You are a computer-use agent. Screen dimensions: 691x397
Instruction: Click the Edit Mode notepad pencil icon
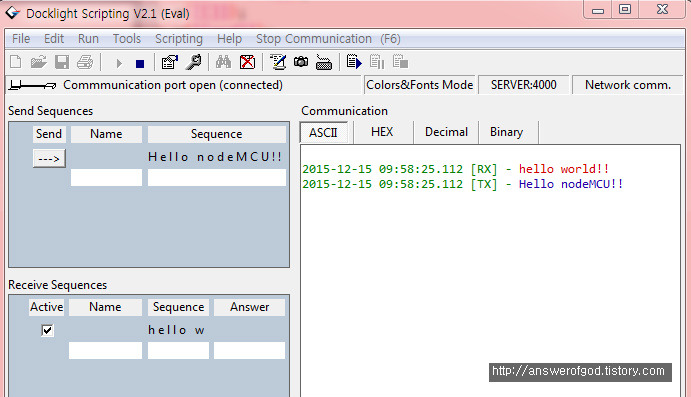278,62
